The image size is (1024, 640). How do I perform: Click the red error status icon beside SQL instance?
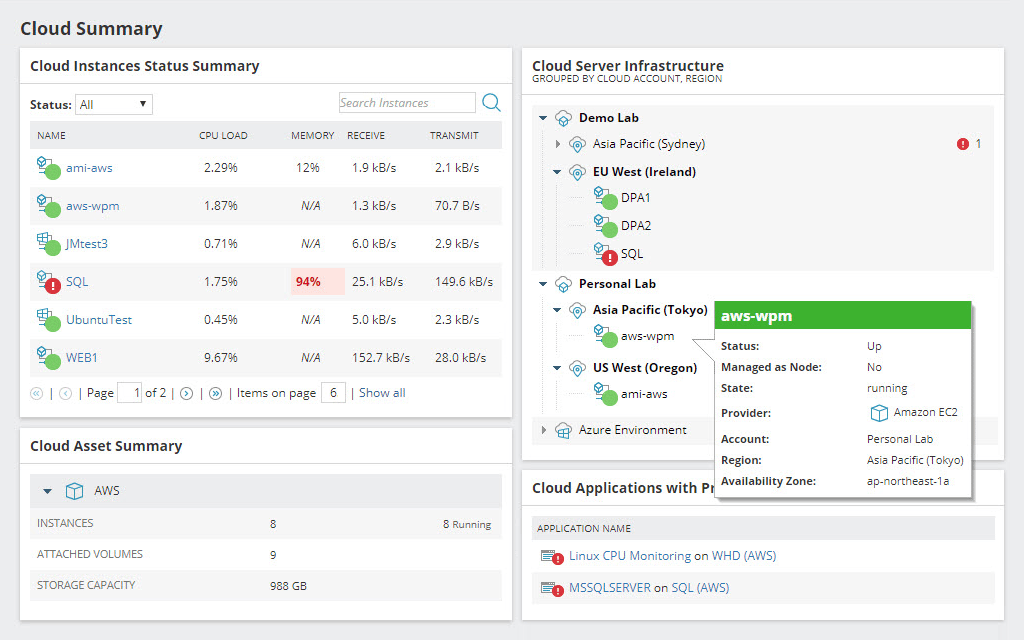51,285
